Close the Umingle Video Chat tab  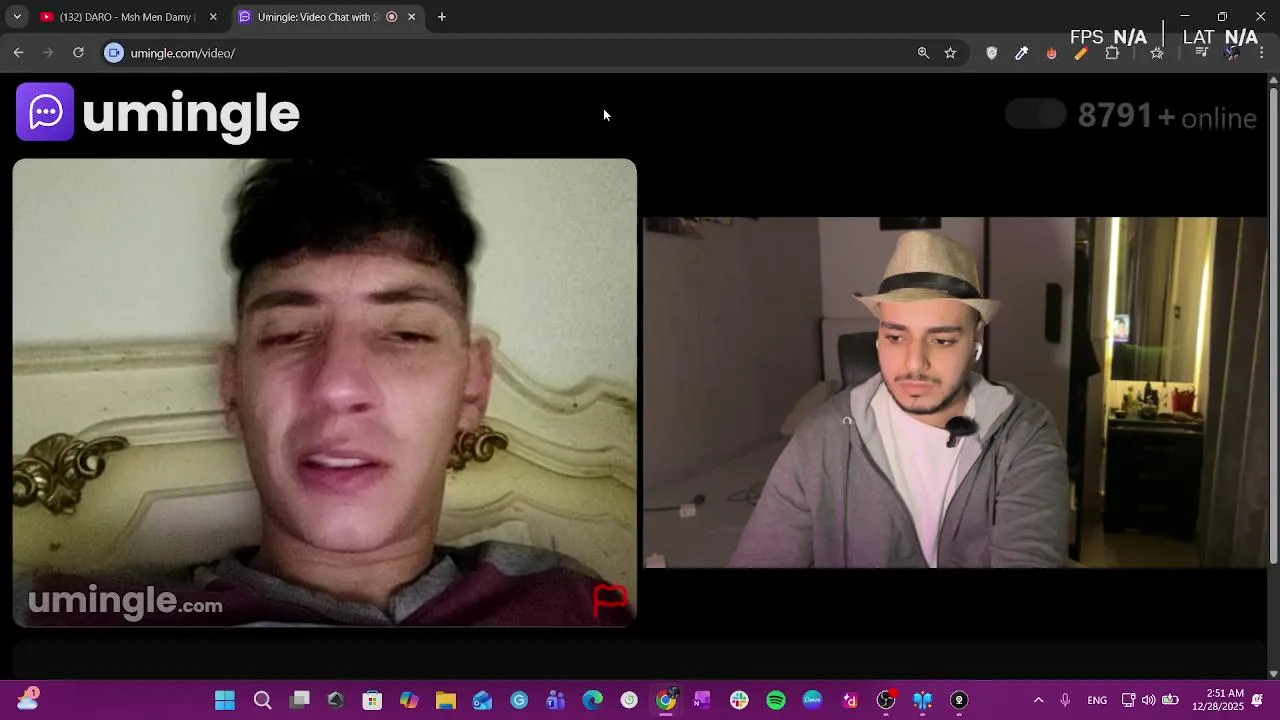(411, 17)
